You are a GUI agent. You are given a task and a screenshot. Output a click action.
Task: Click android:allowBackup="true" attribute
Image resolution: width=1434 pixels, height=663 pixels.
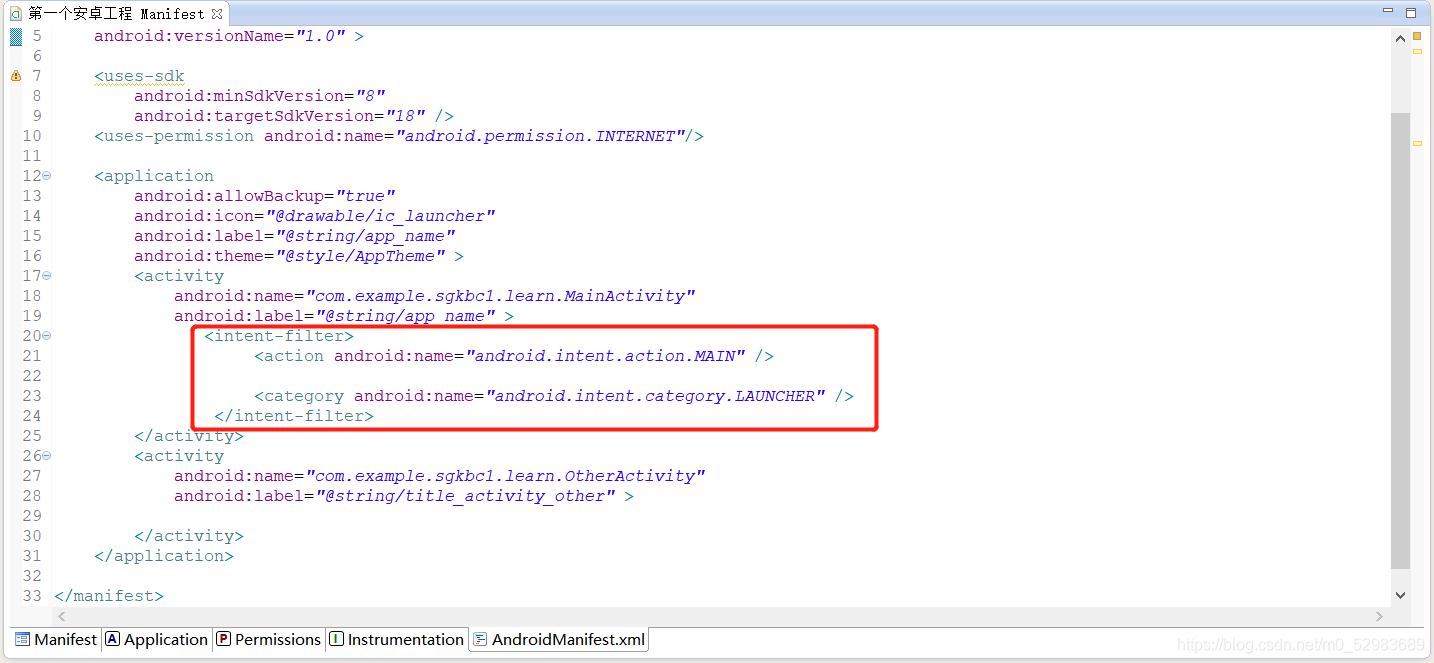click(x=265, y=196)
